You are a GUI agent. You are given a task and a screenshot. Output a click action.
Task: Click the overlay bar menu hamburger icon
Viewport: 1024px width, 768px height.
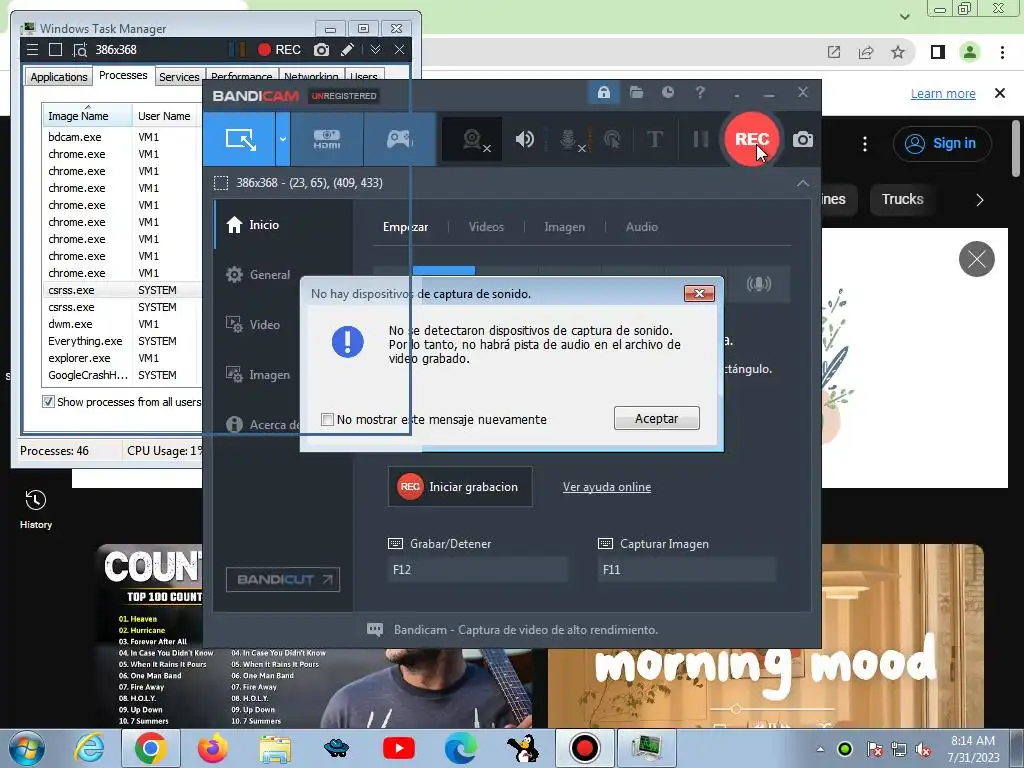coord(32,50)
